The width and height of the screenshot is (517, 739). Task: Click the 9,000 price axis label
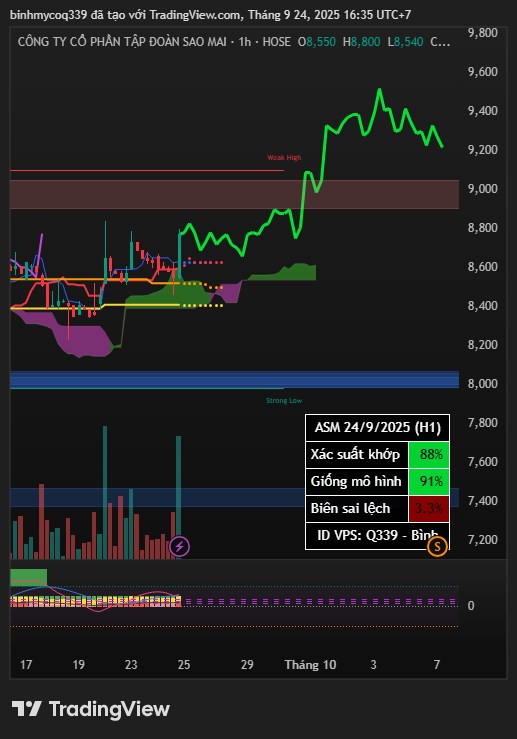483,189
